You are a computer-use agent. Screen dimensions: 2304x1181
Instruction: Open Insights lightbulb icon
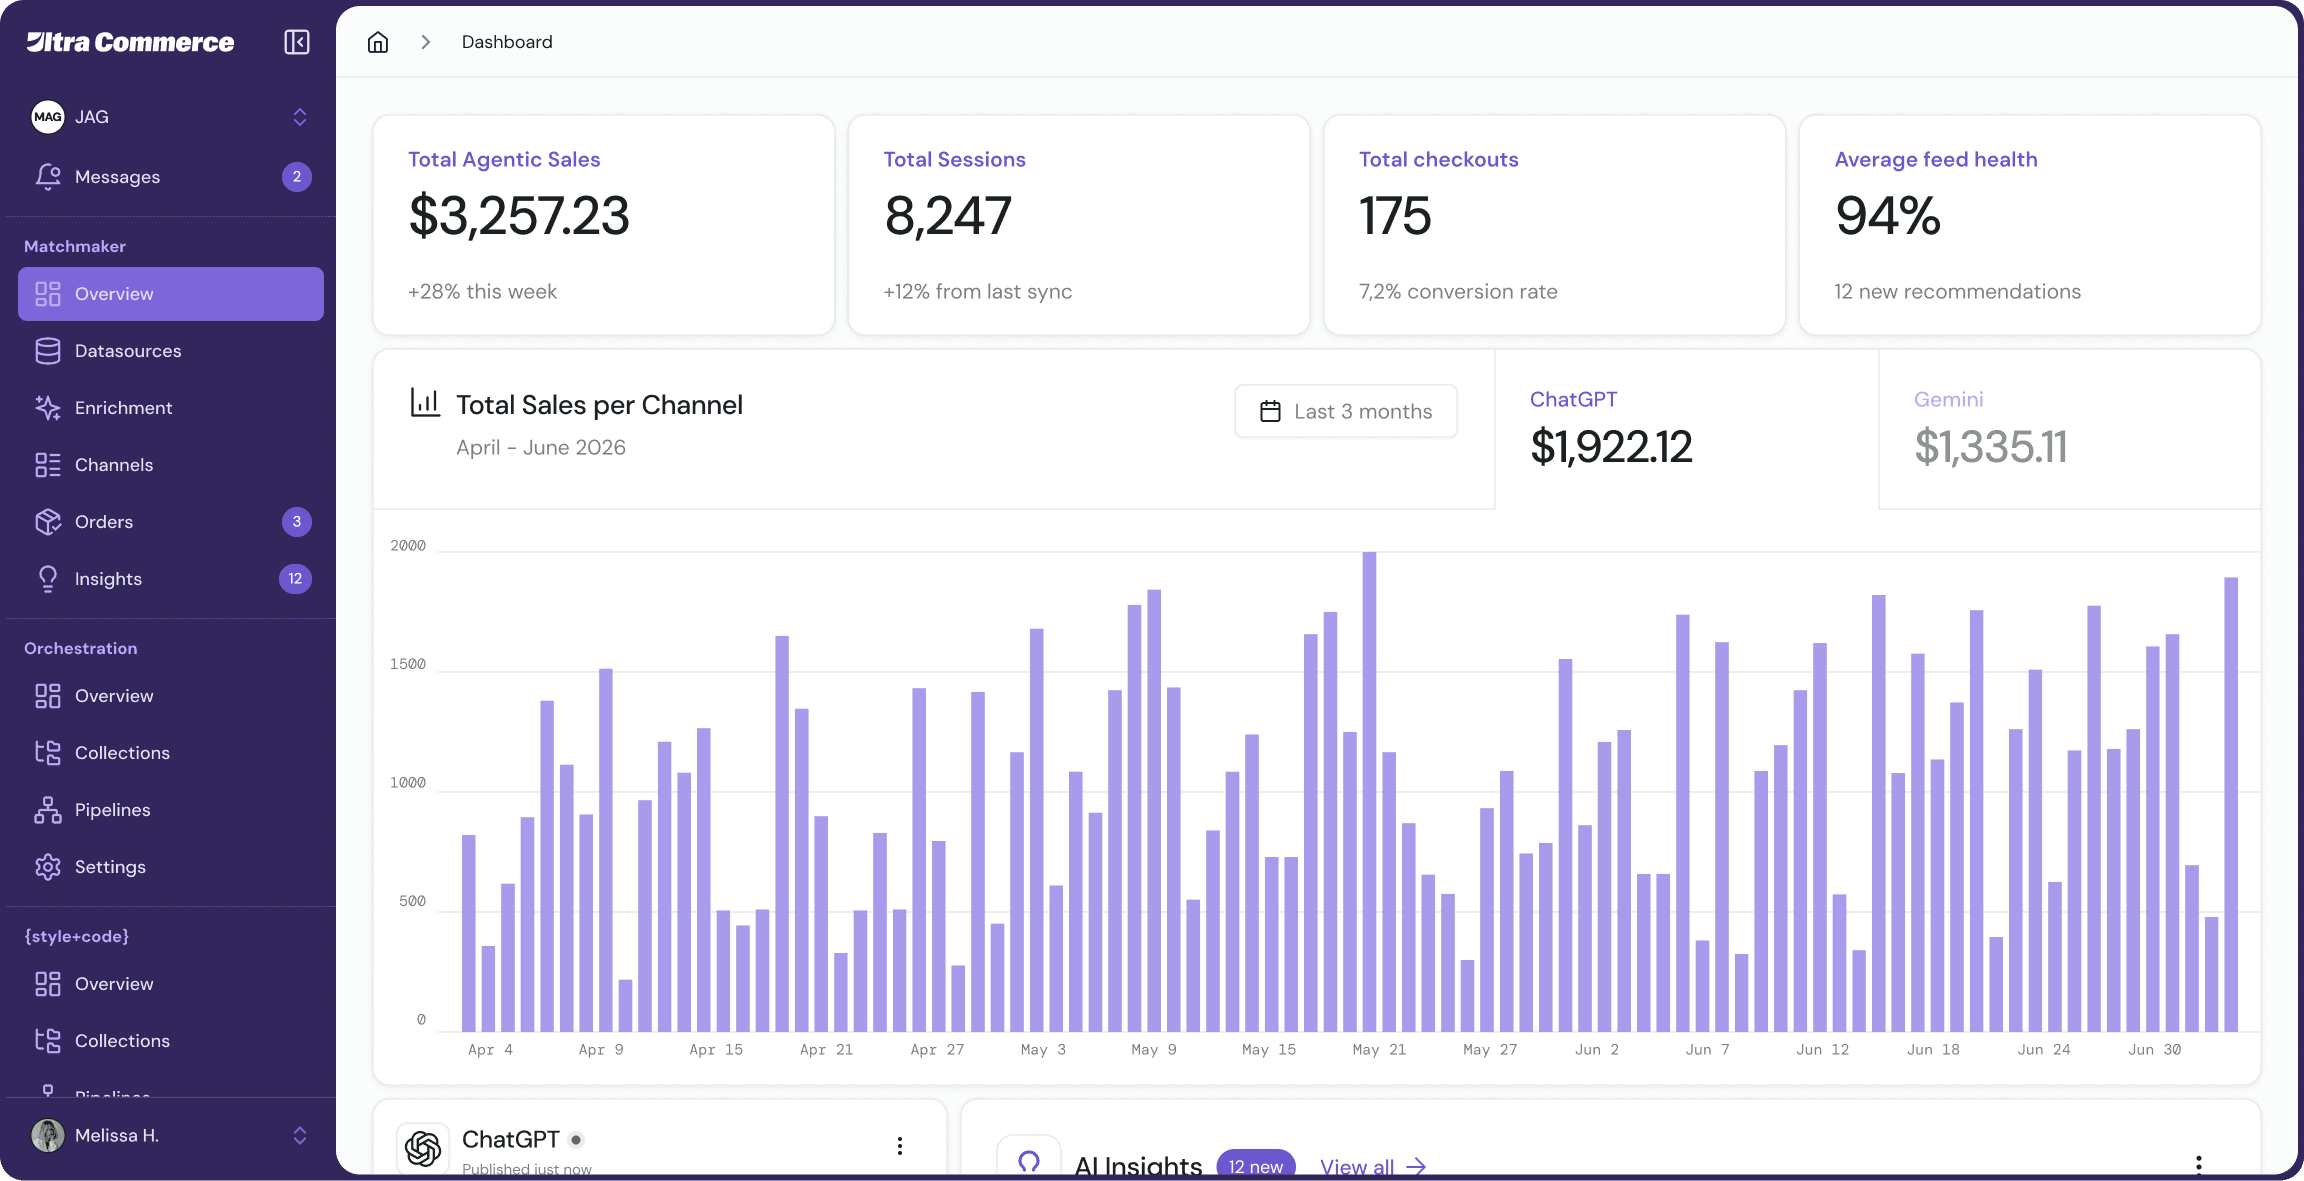pyautogui.click(x=48, y=579)
